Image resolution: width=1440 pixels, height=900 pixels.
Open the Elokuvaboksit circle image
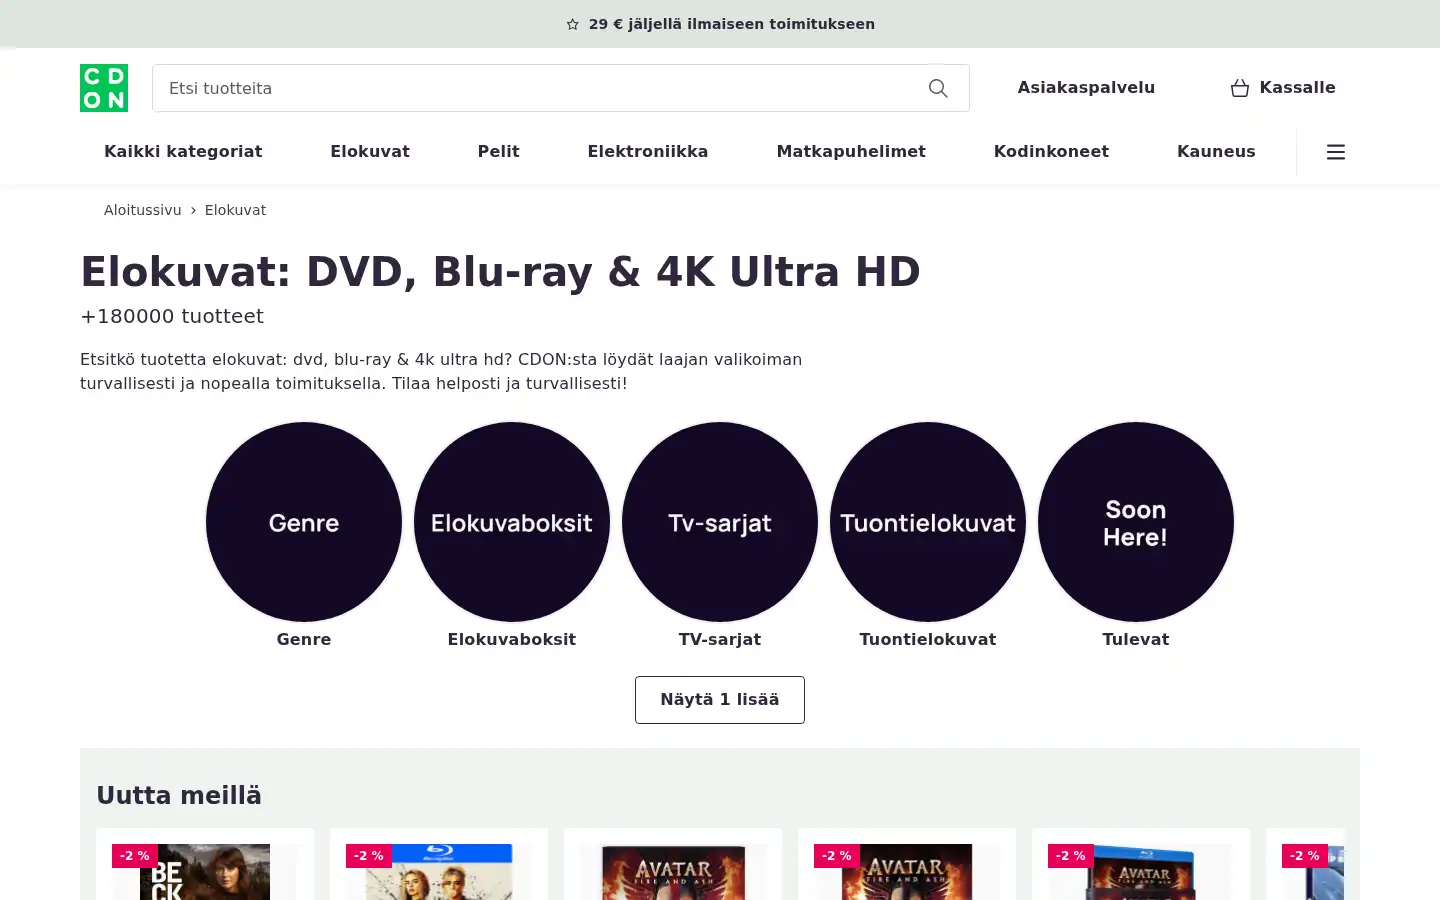click(x=512, y=522)
